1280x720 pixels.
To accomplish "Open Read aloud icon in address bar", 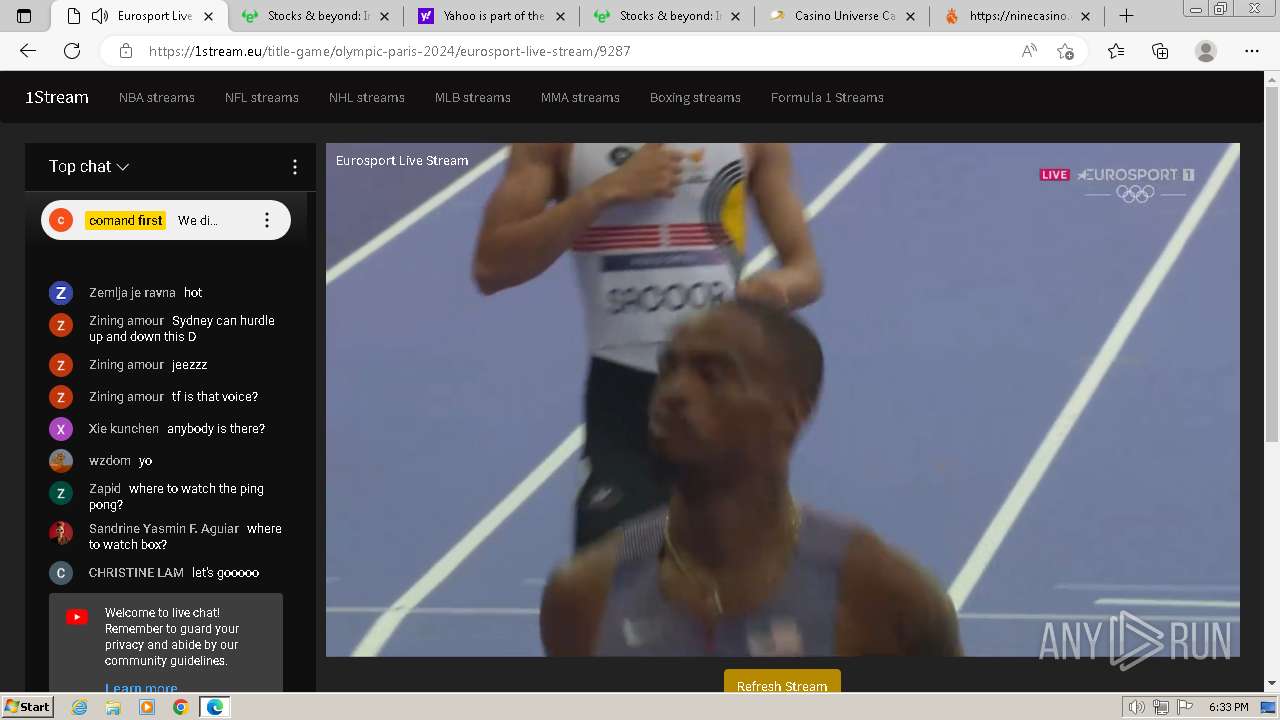I will pos(1029,51).
